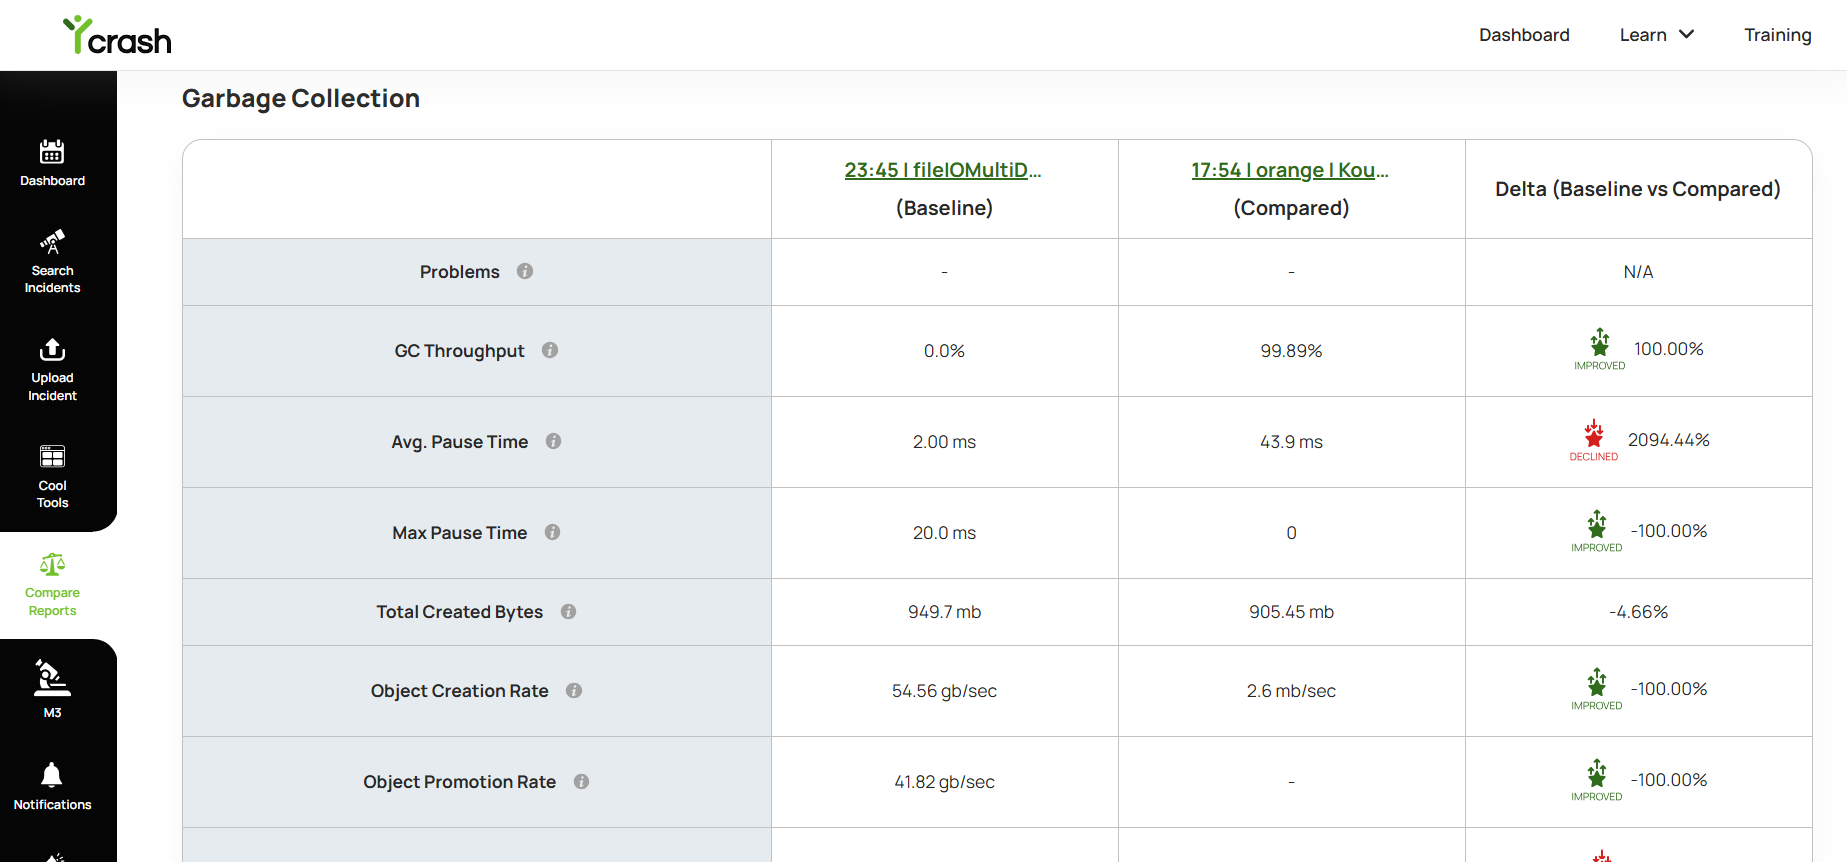This screenshot has height=862, width=1847.
Task: Click the 43.9 ms compared value
Action: click(1291, 442)
